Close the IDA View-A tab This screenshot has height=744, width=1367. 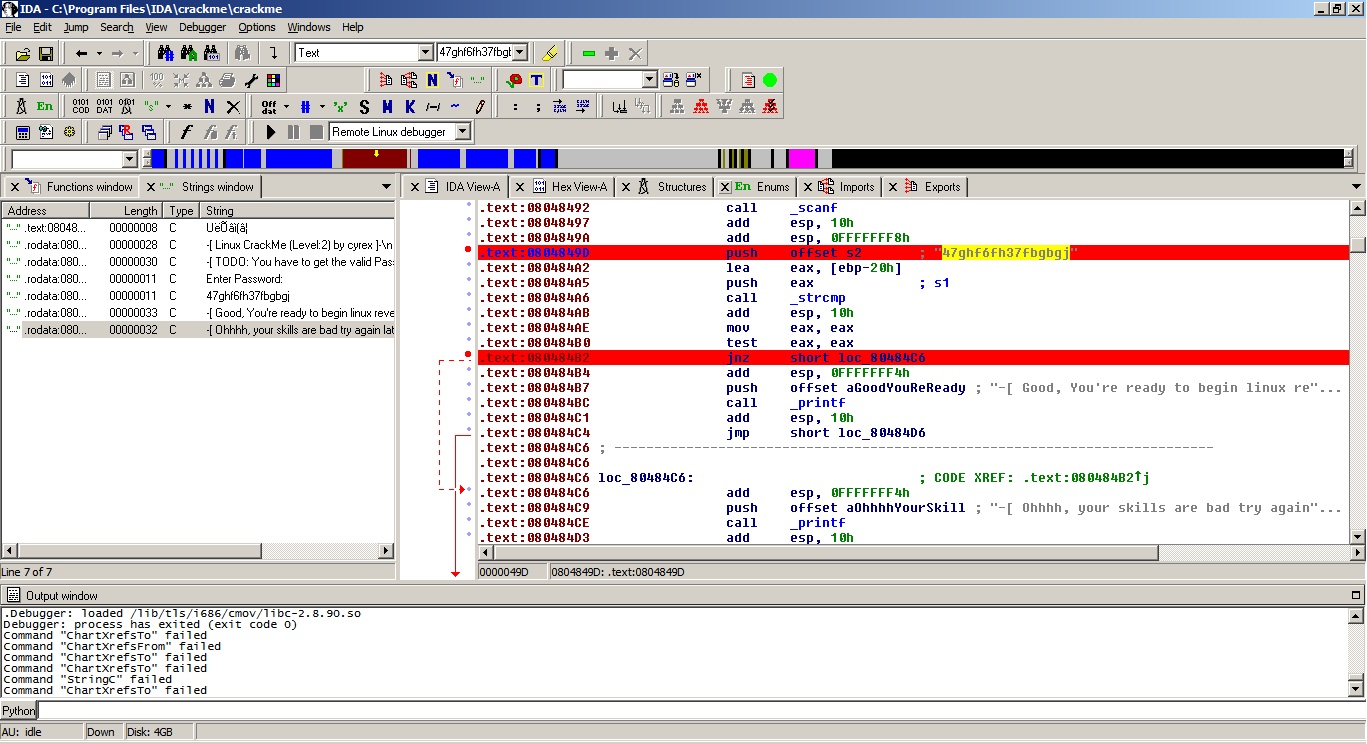[x=414, y=187]
